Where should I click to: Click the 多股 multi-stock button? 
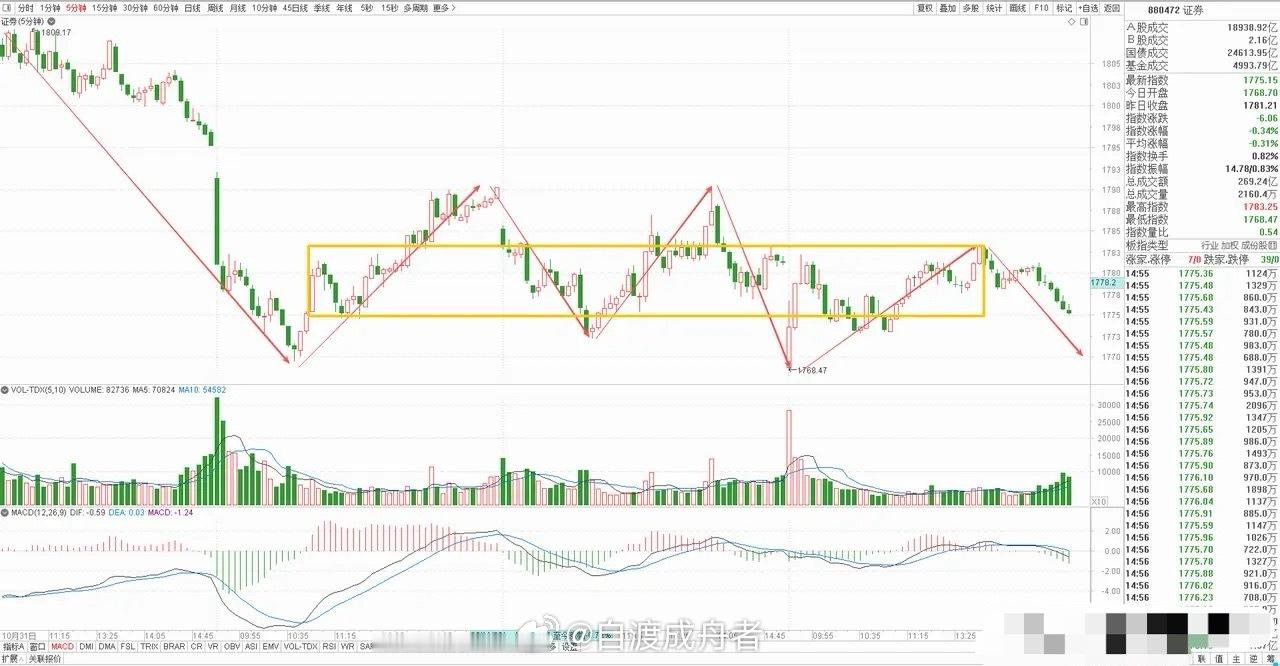coord(971,8)
